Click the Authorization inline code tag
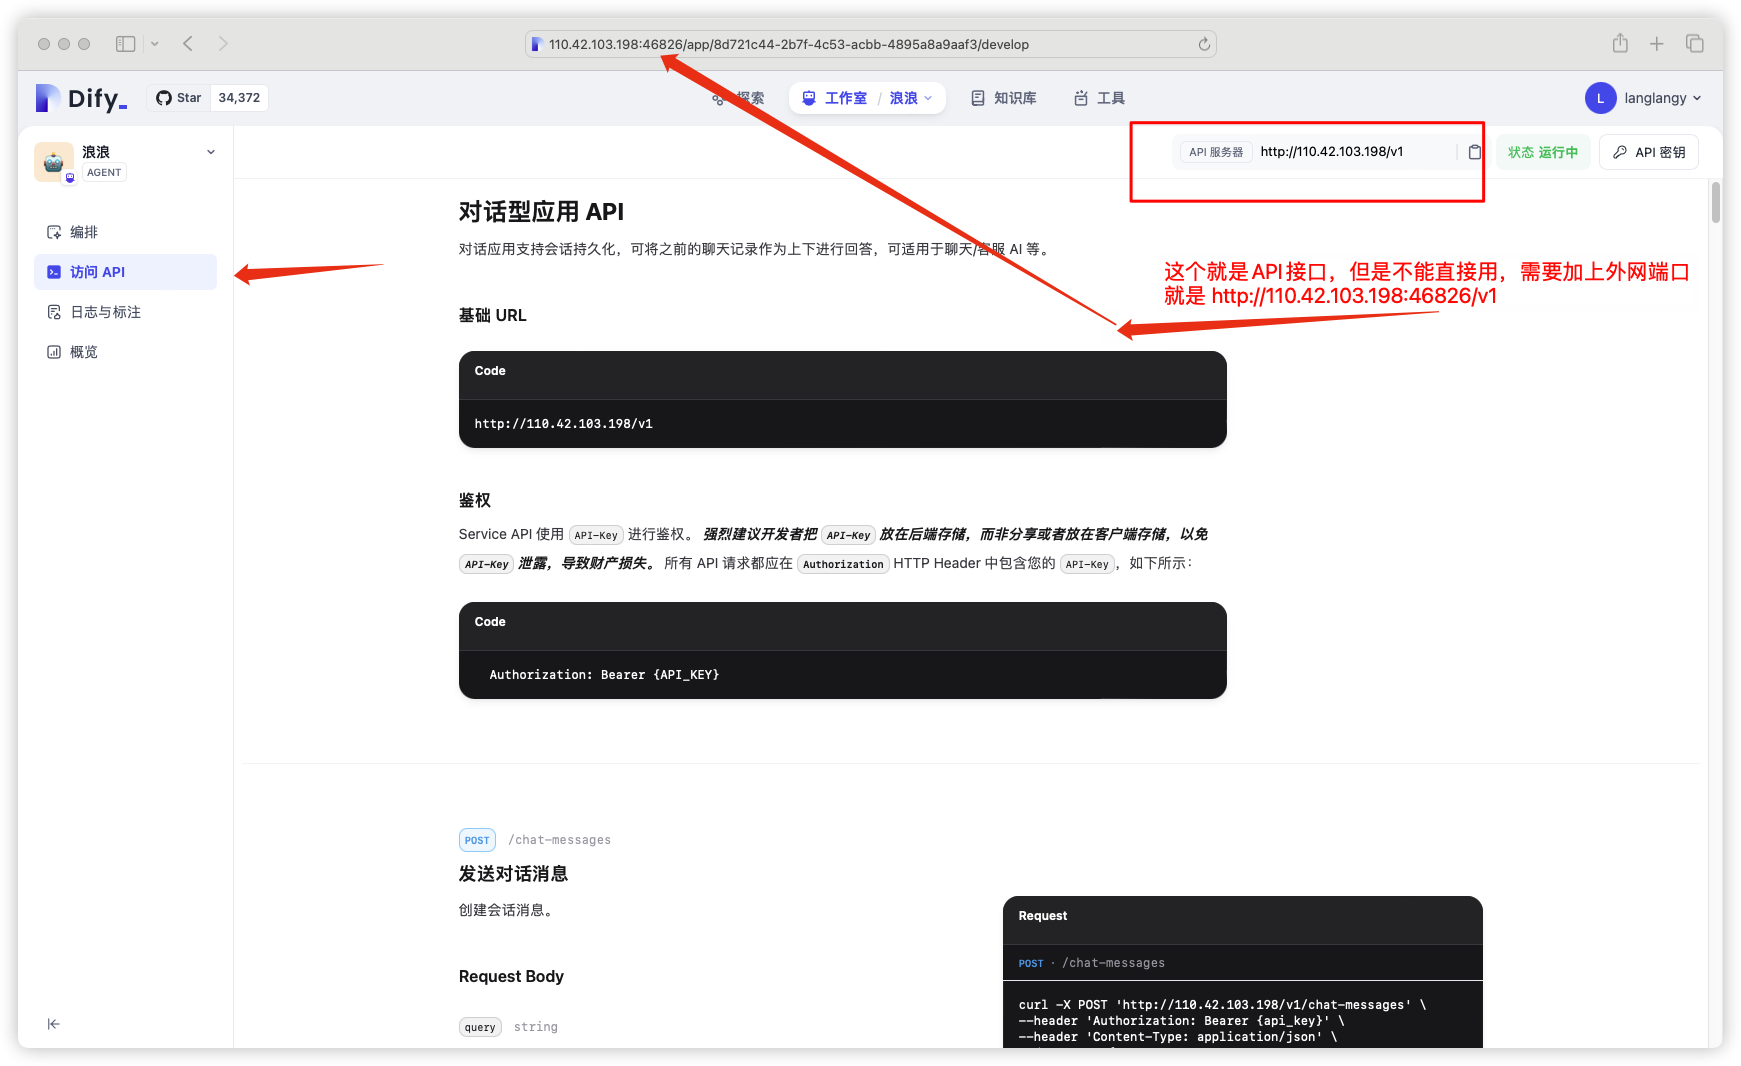1741x1066 pixels. (843, 564)
